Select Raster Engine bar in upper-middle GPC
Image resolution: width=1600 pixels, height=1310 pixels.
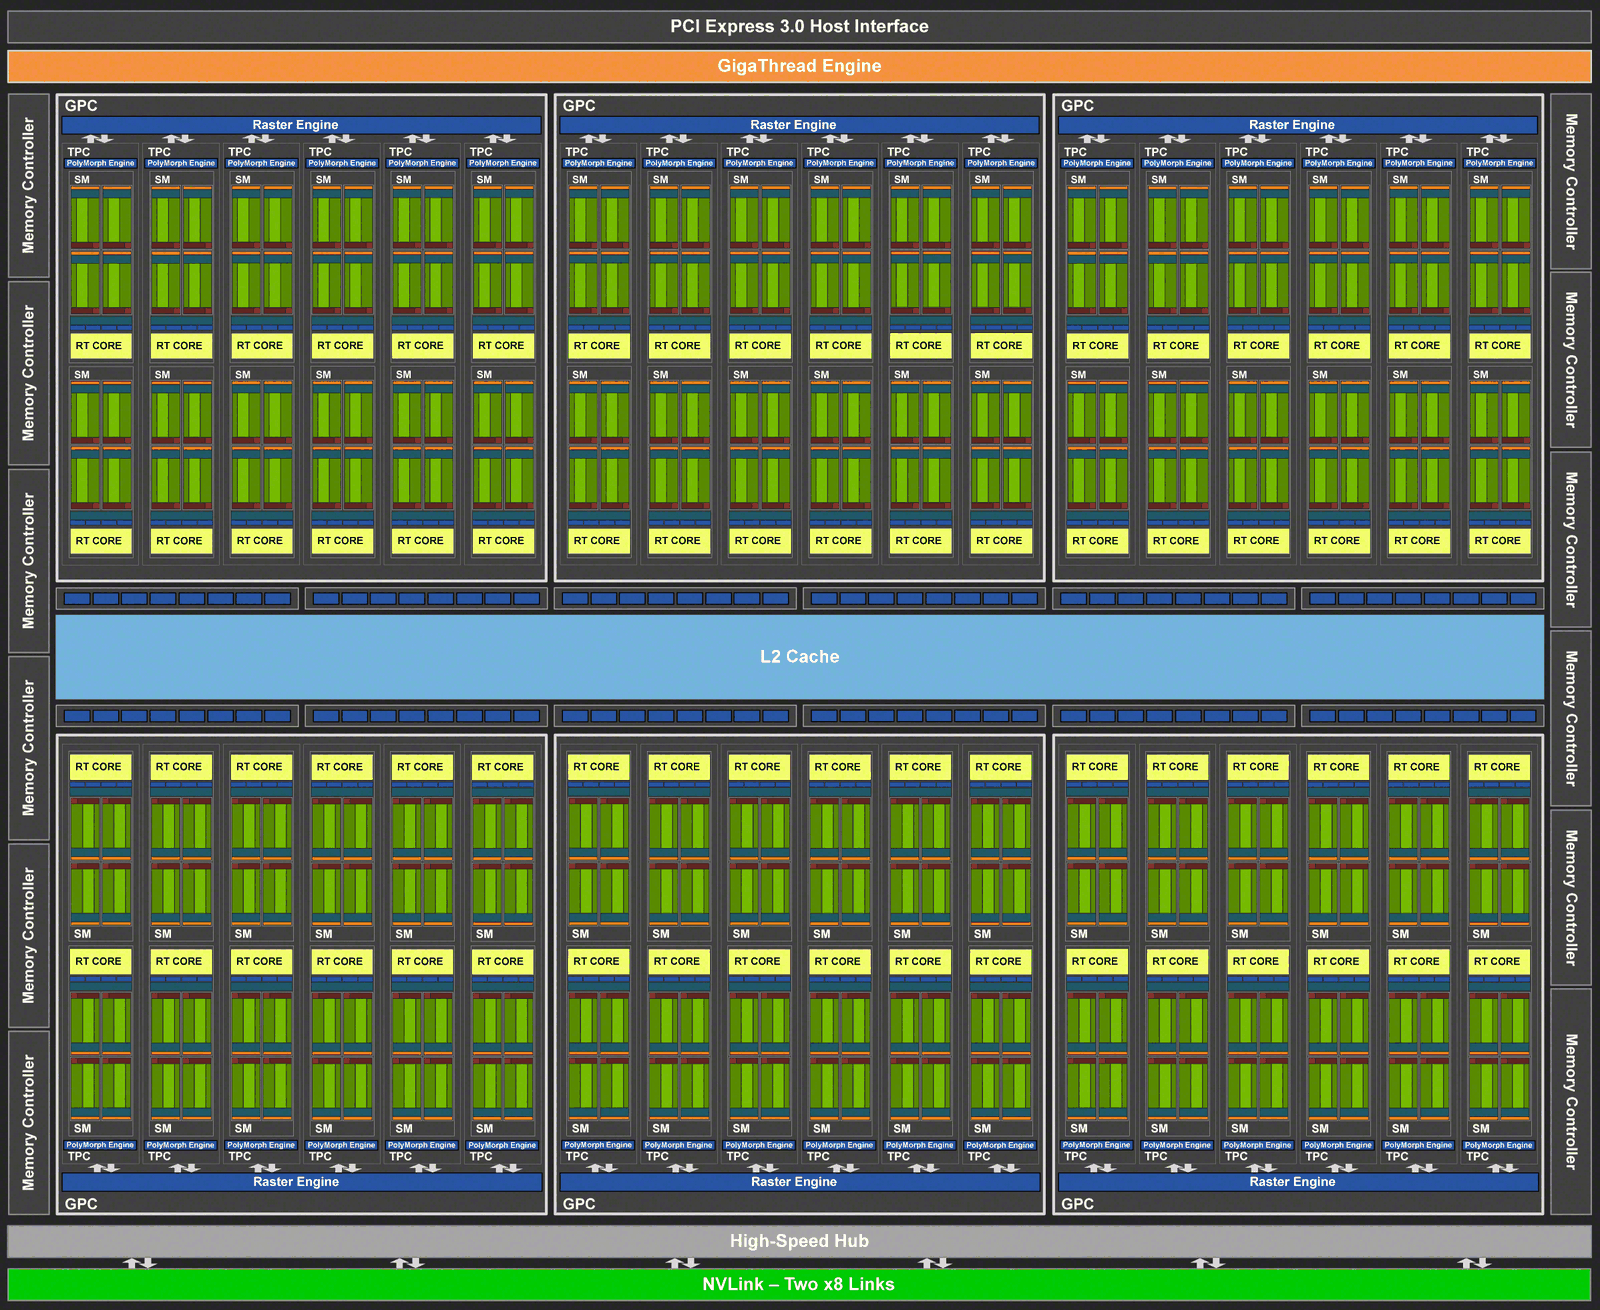click(799, 125)
